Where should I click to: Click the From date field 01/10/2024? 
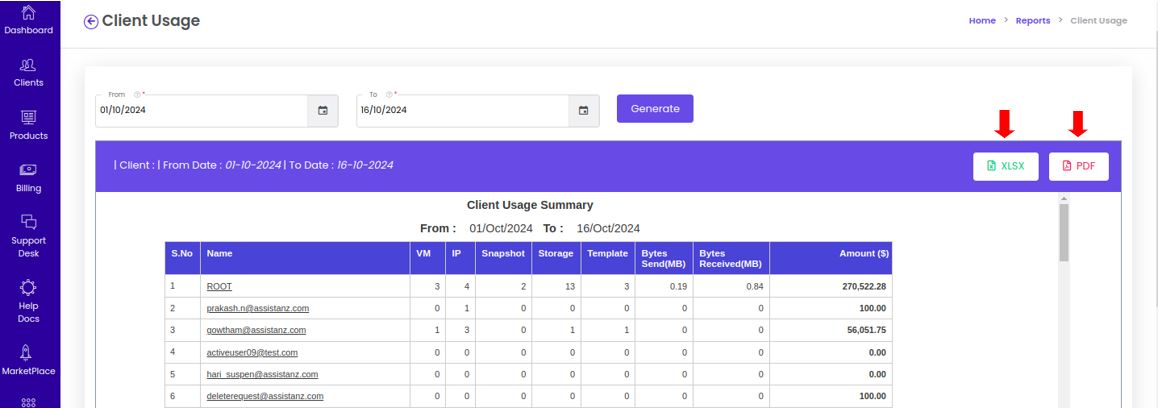[202, 111]
